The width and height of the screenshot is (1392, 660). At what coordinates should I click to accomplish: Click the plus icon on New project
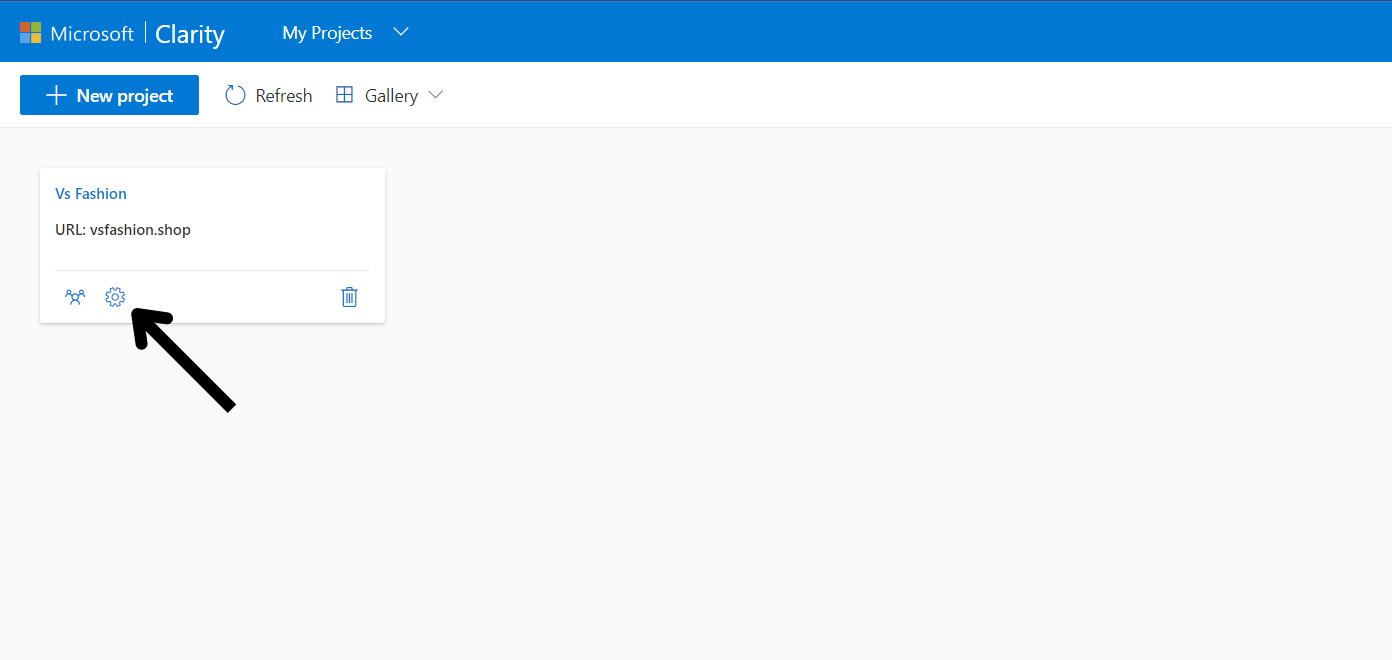click(57, 96)
